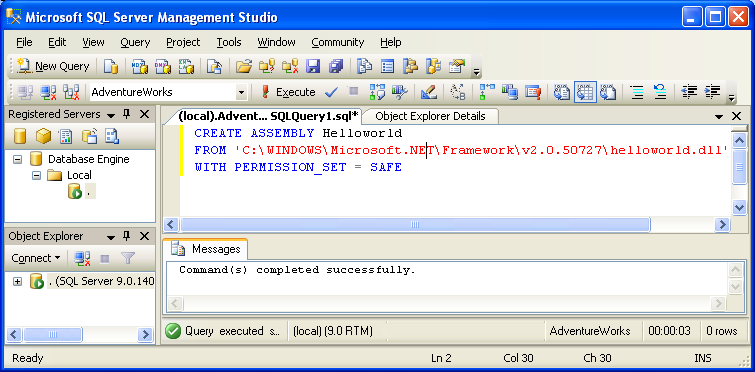The width and height of the screenshot is (755, 372).
Task: Show Integration Services in Registered Servers
Action: tap(112, 136)
